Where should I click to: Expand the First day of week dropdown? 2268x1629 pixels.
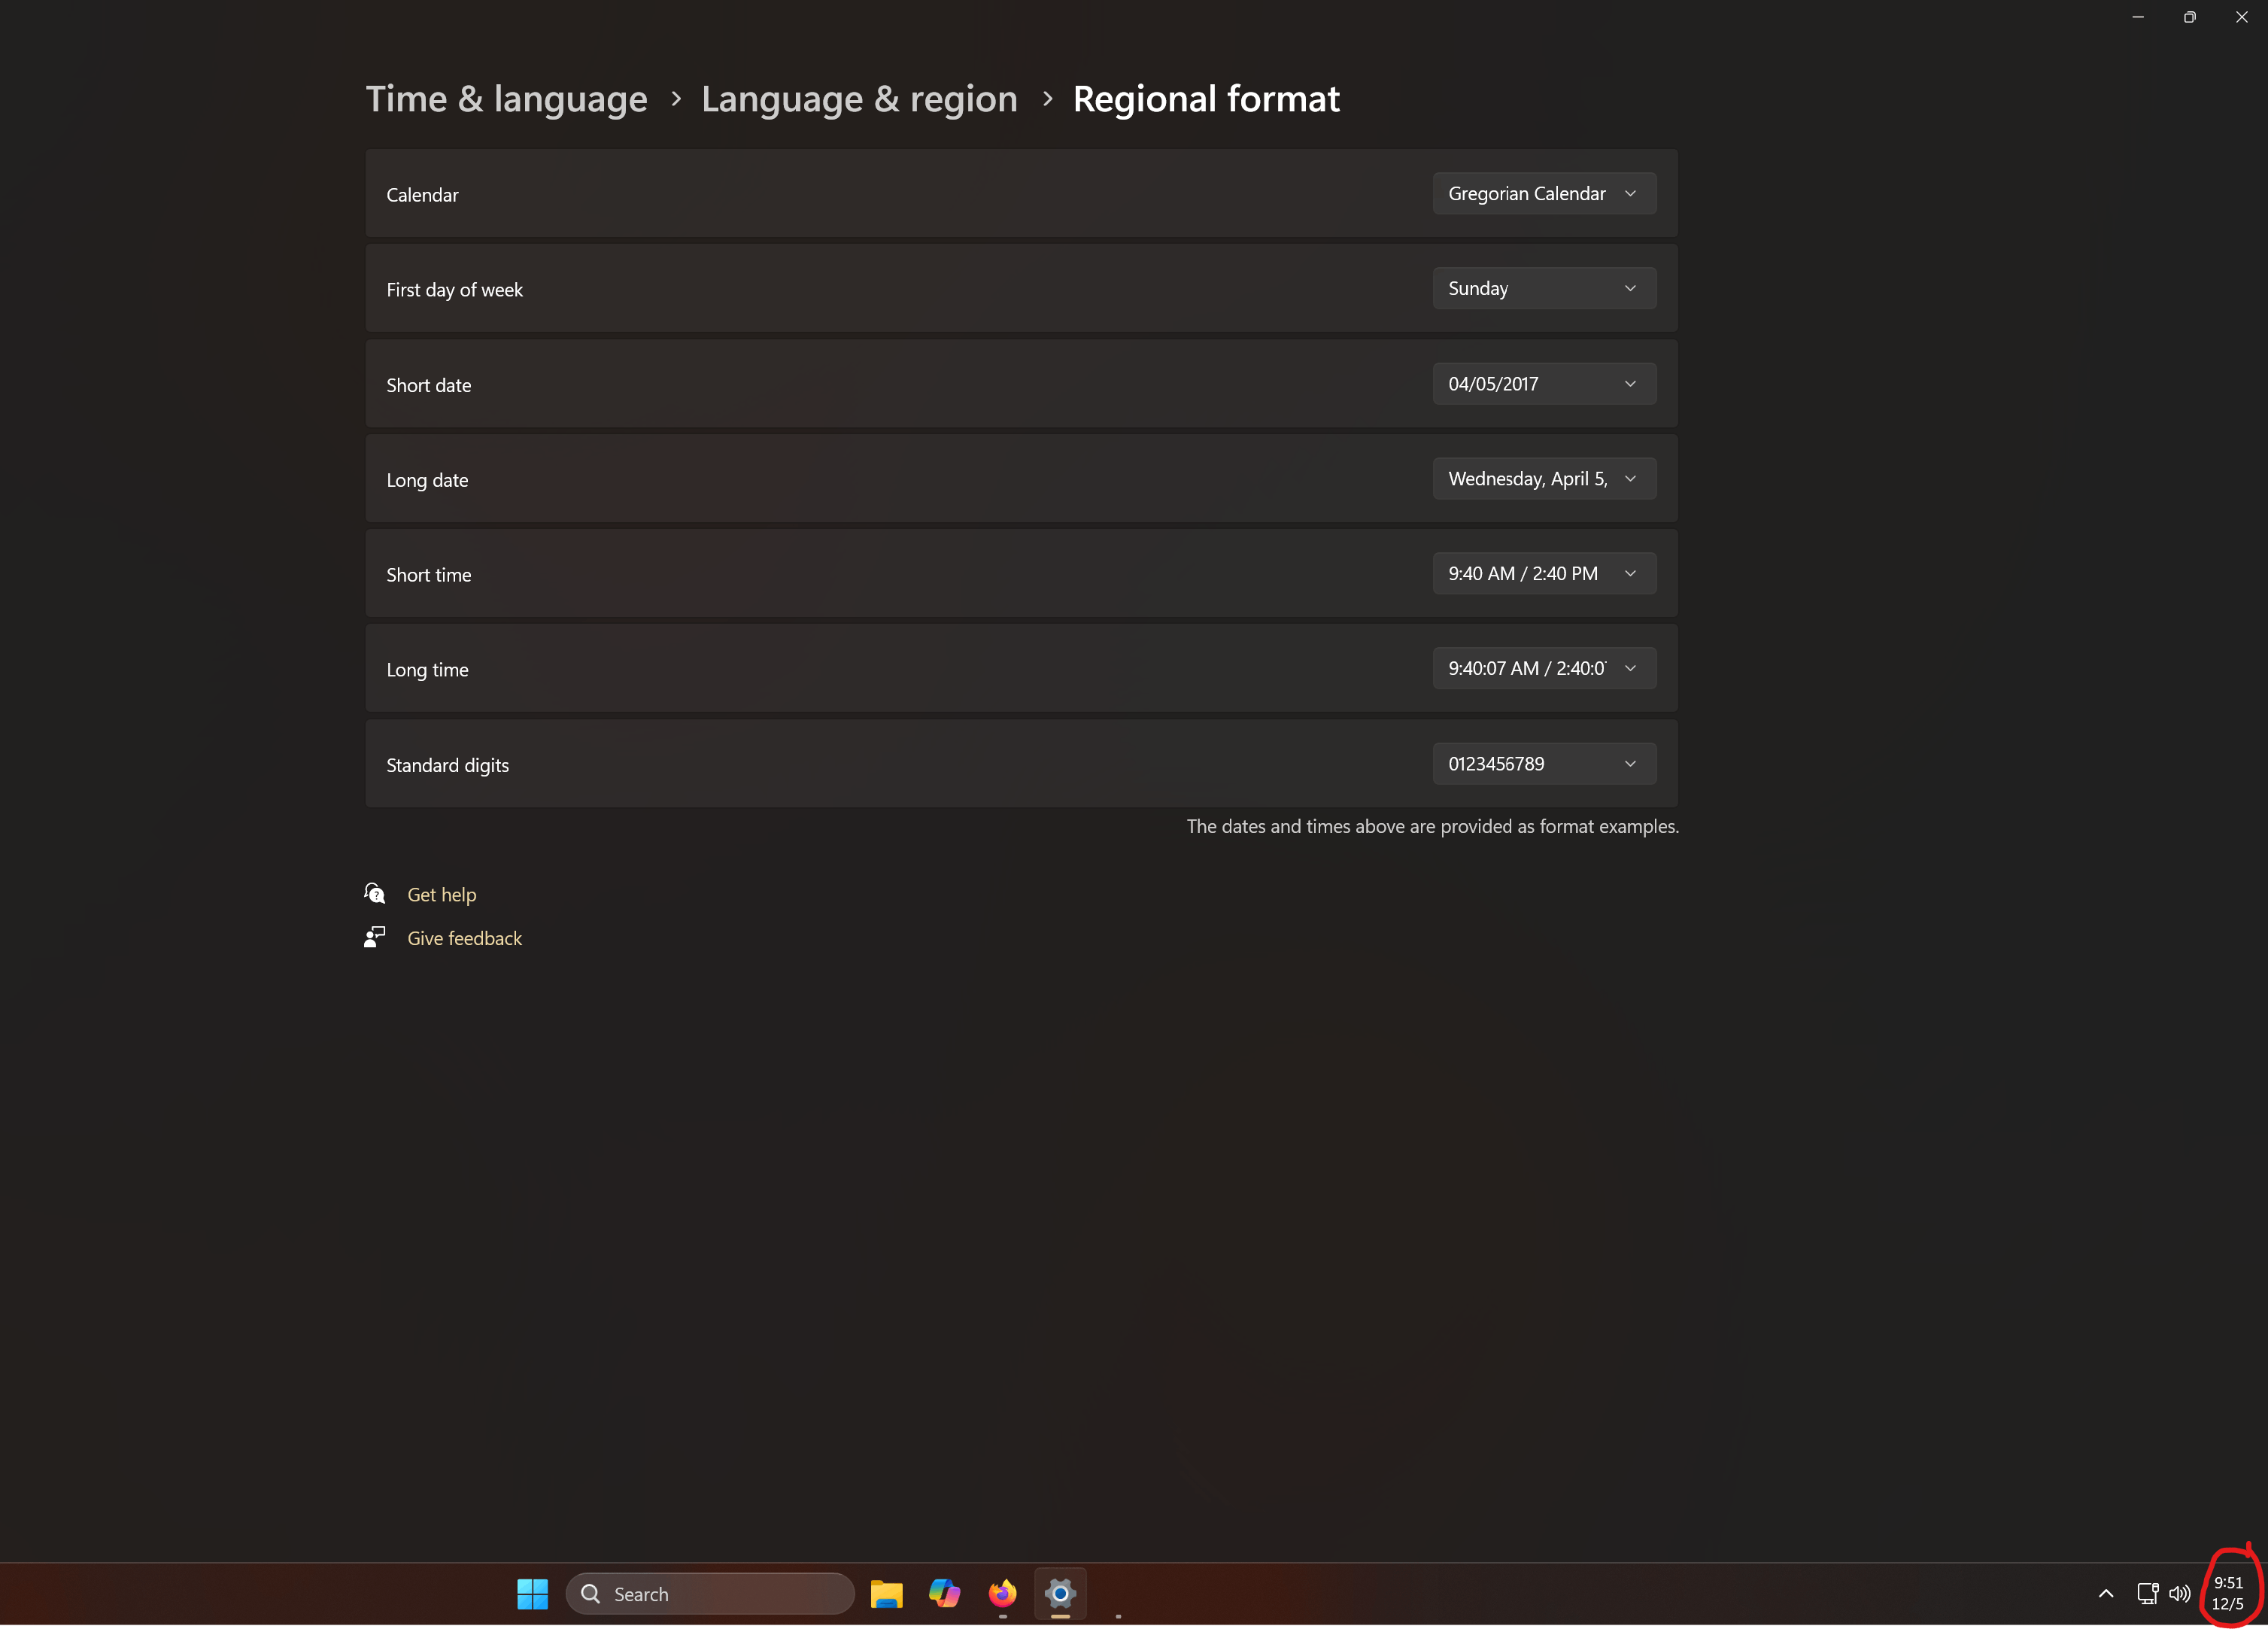pyautogui.click(x=1543, y=289)
